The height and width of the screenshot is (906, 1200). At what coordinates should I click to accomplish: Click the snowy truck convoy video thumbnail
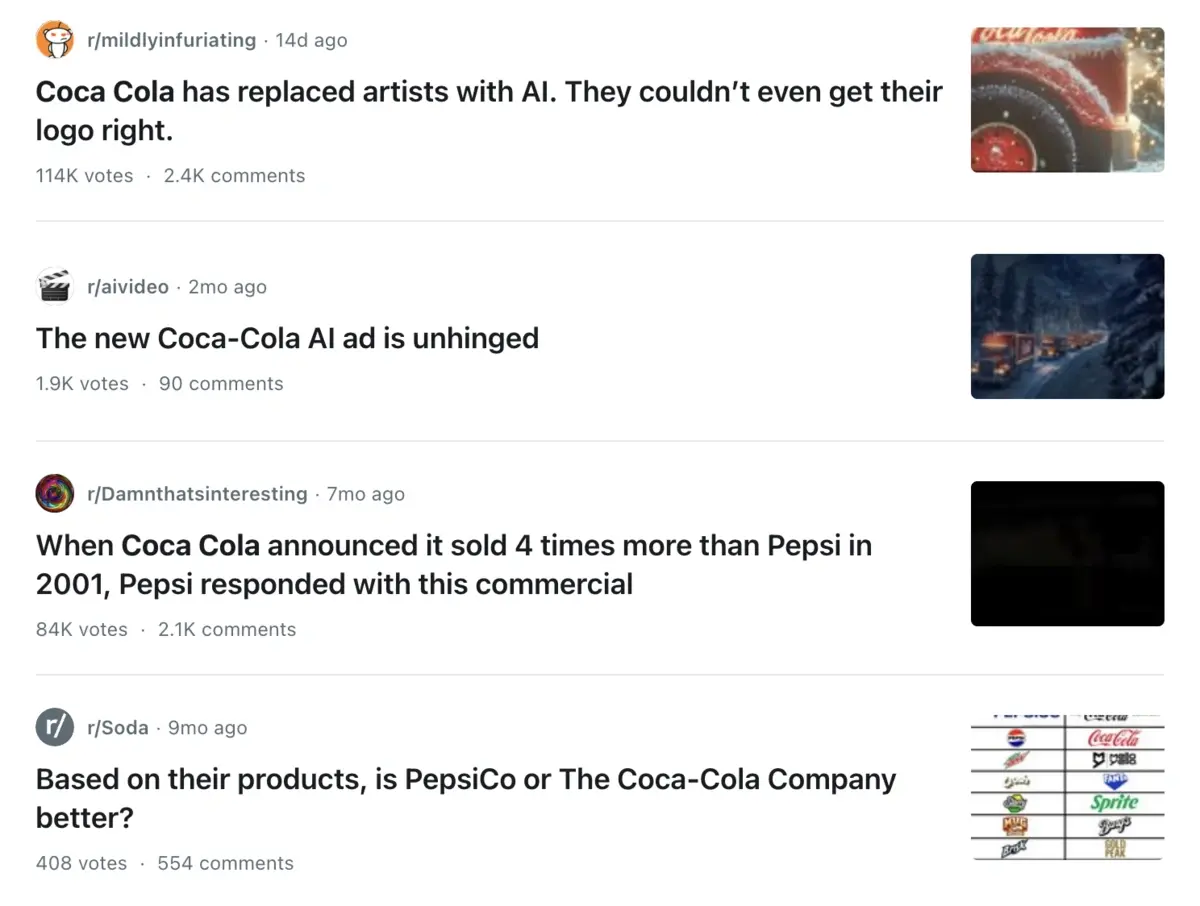tap(1067, 326)
